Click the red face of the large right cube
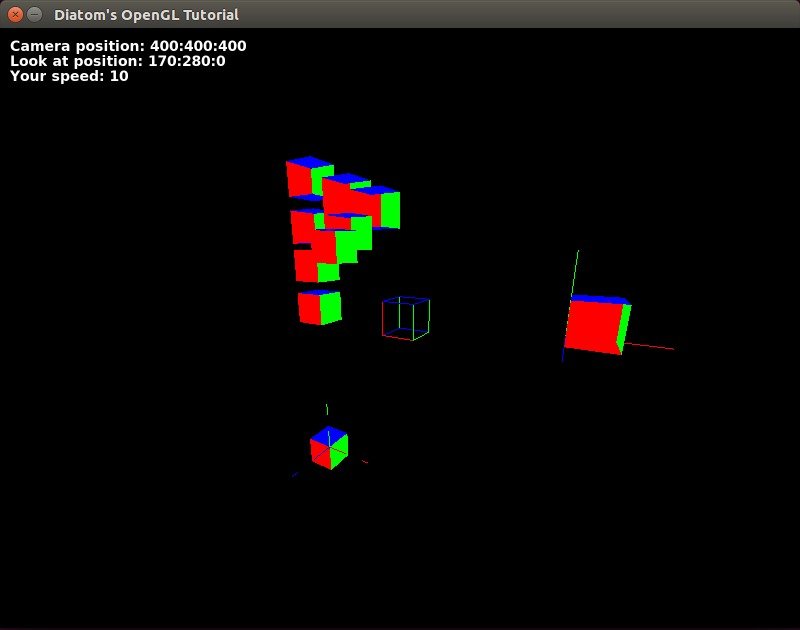This screenshot has height=630, width=800. tap(592, 328)
